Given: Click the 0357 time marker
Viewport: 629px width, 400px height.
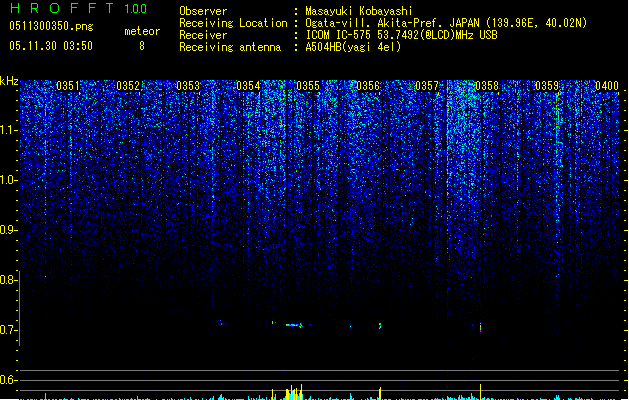Looking at the screenshot, I should [427, 86].
